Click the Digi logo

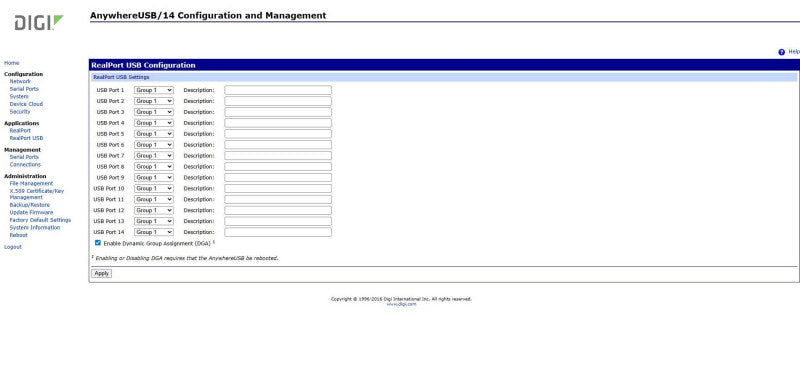point(39,22)
